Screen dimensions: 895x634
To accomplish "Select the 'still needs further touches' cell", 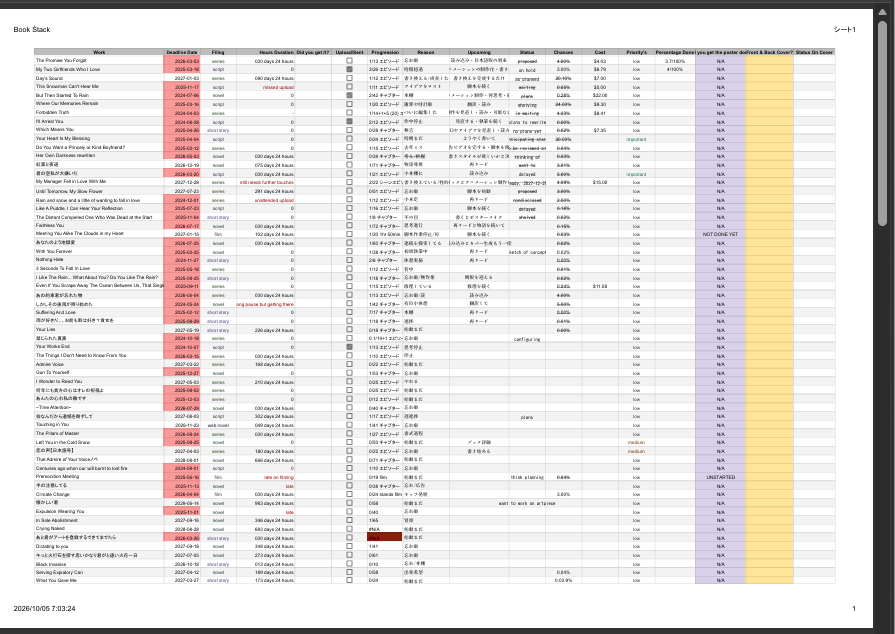I will [x=267, y=182].
